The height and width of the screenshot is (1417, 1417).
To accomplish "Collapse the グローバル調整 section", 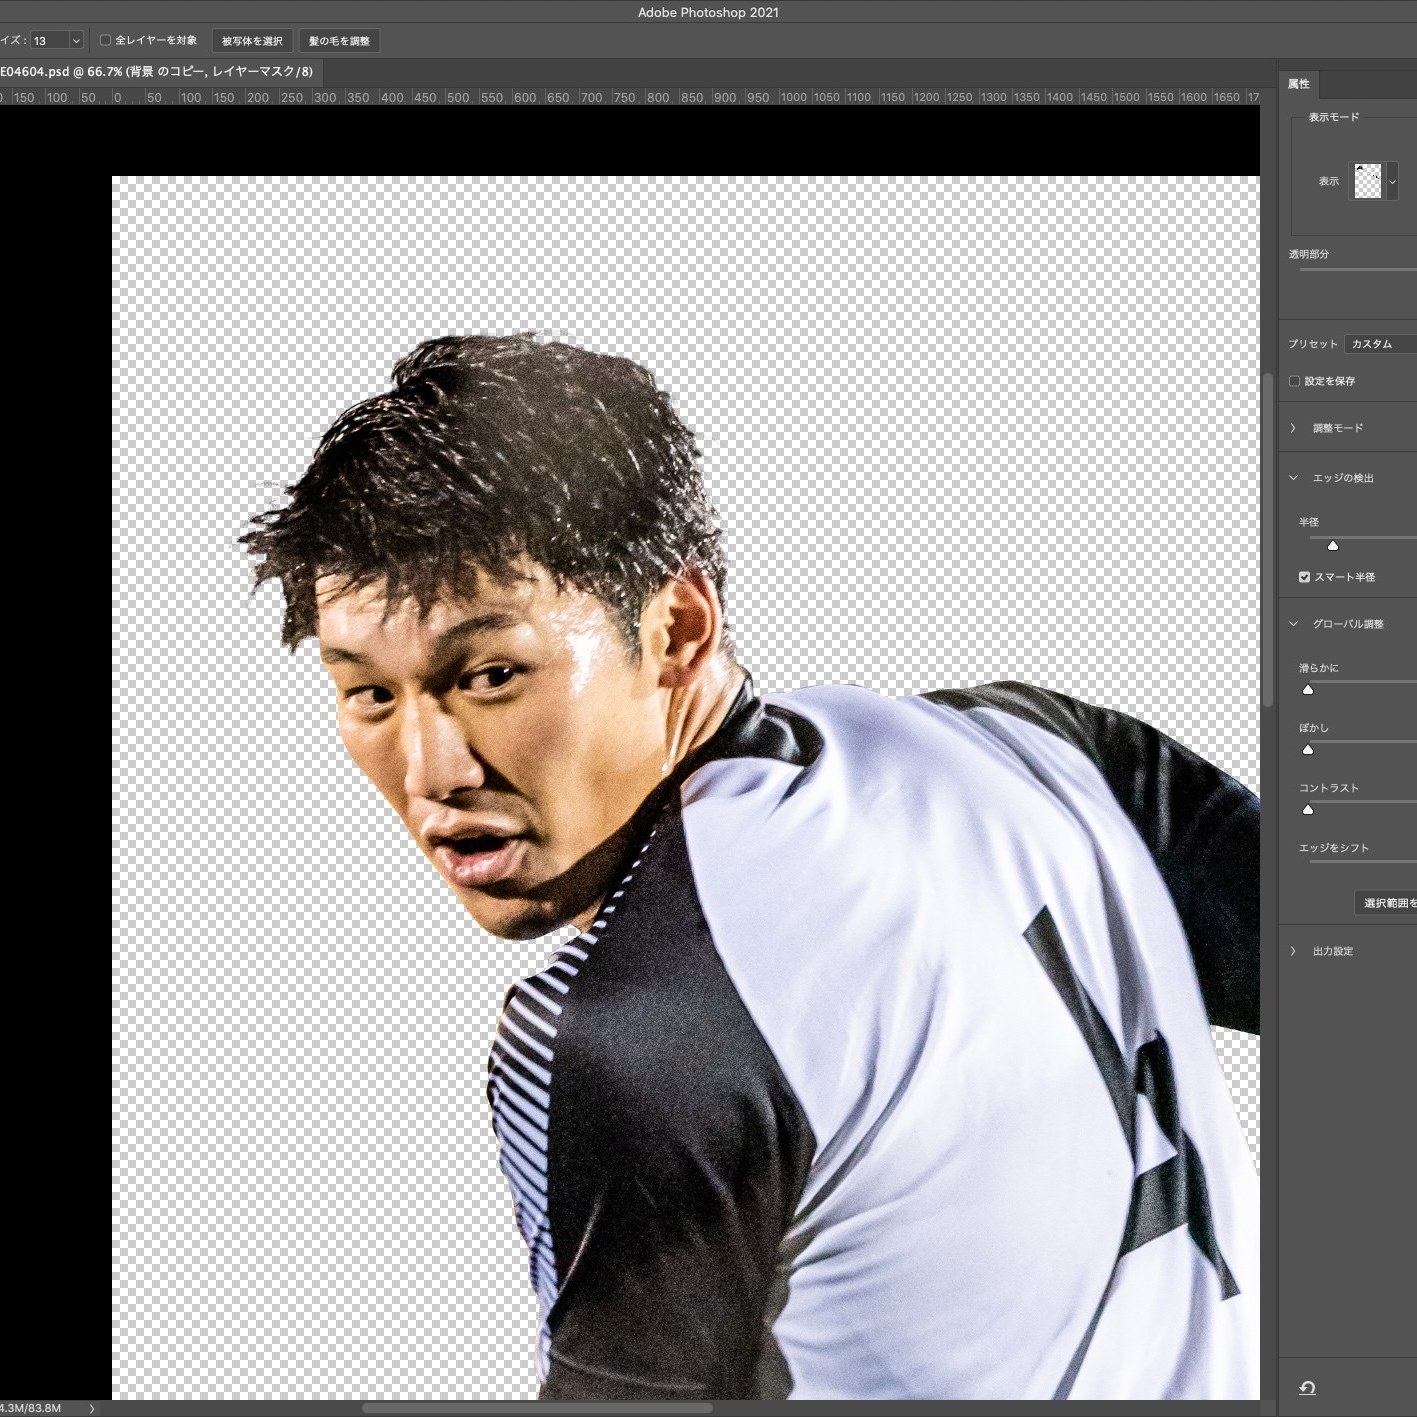I will [x=1293, y=624].
